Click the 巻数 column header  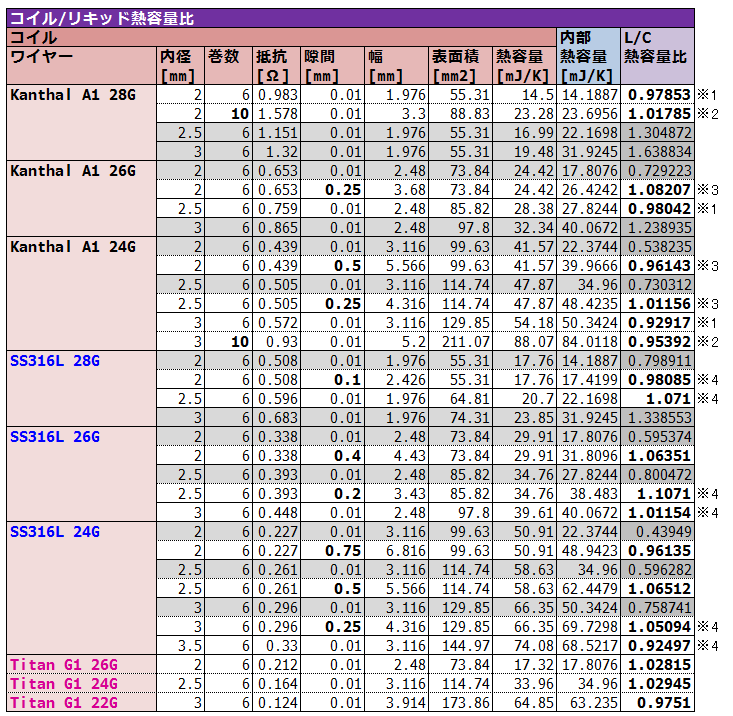click(228, 66)
